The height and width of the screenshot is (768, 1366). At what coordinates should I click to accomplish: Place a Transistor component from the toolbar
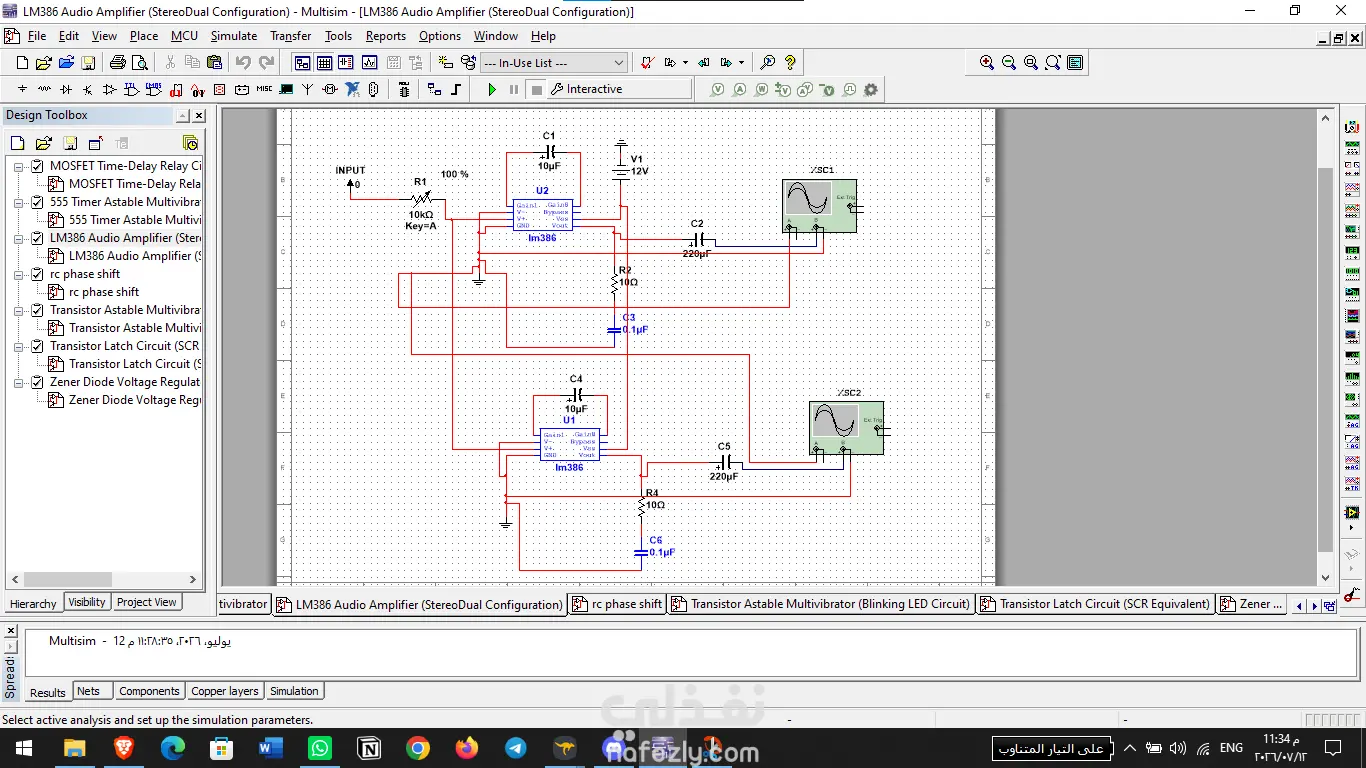tap(88, 89)
